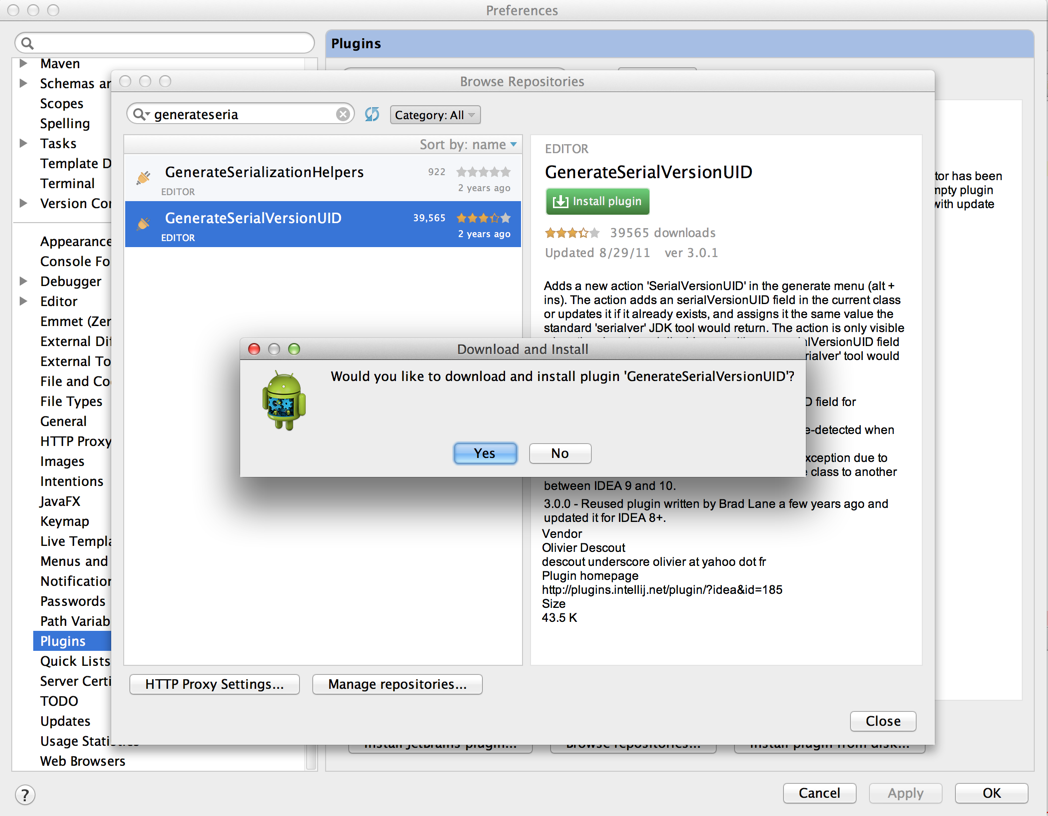Screen dimensions: 1048x816
Task: Confirm install by clicking Yes
Action: point(485,453)
